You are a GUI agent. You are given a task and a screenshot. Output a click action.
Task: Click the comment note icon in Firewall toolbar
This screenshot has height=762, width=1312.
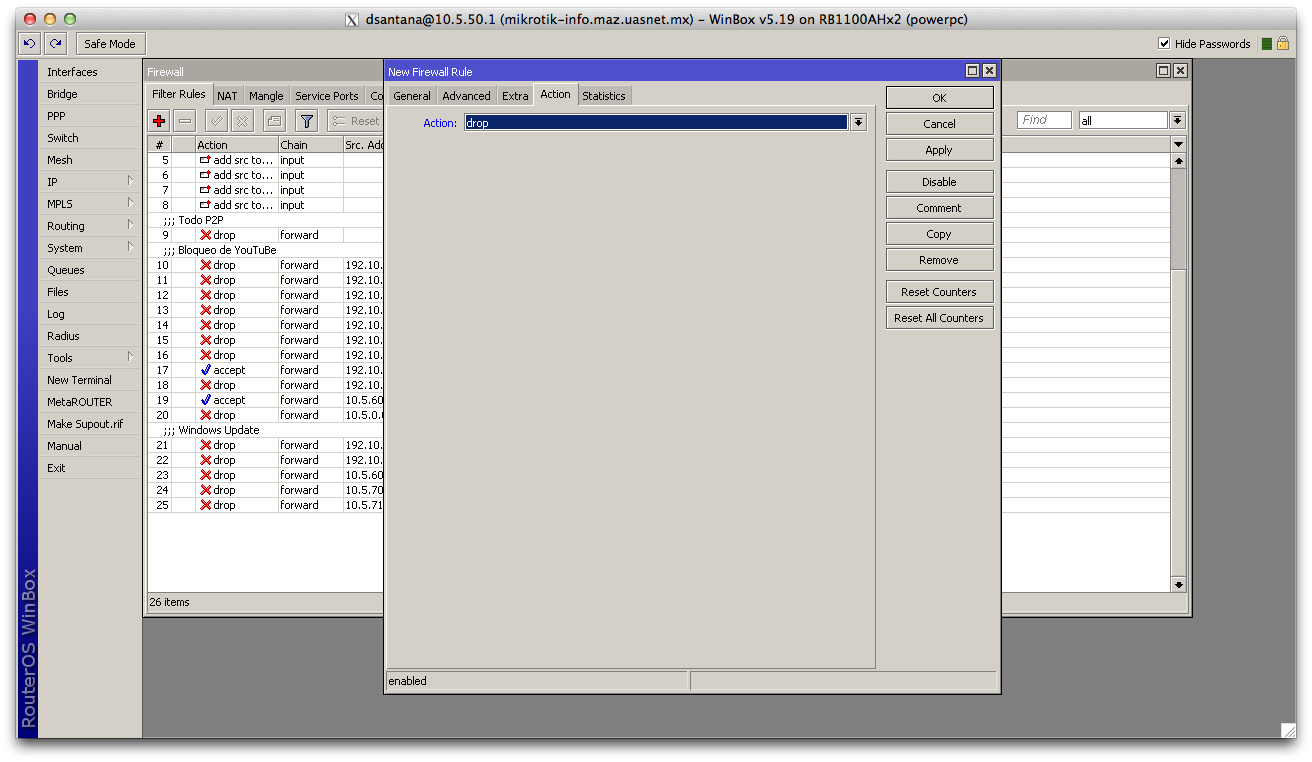[x=274, y=121]
